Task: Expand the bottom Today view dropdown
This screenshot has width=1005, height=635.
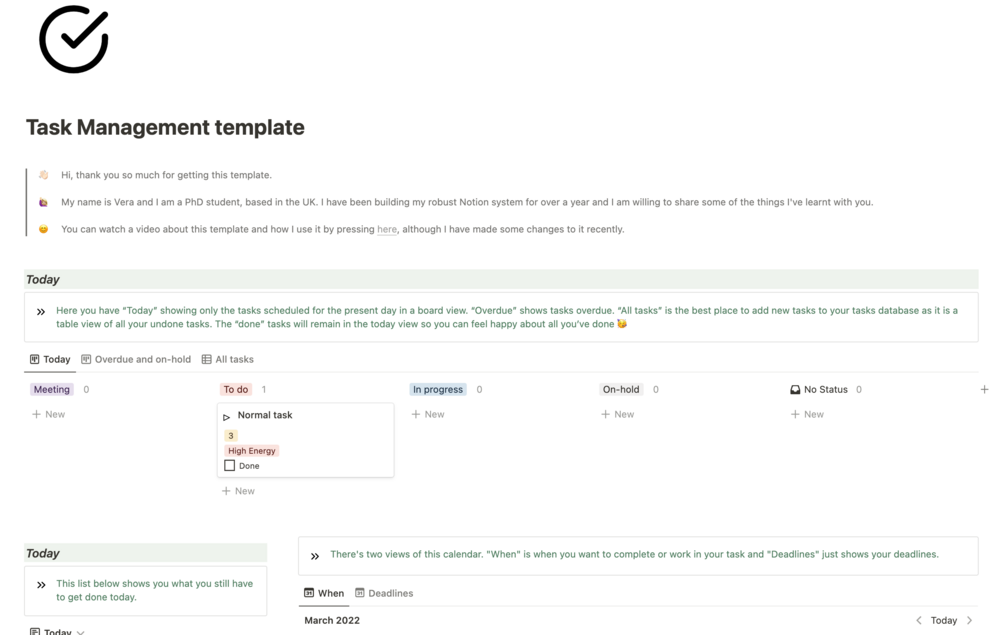Action: [x=81, y=632]
